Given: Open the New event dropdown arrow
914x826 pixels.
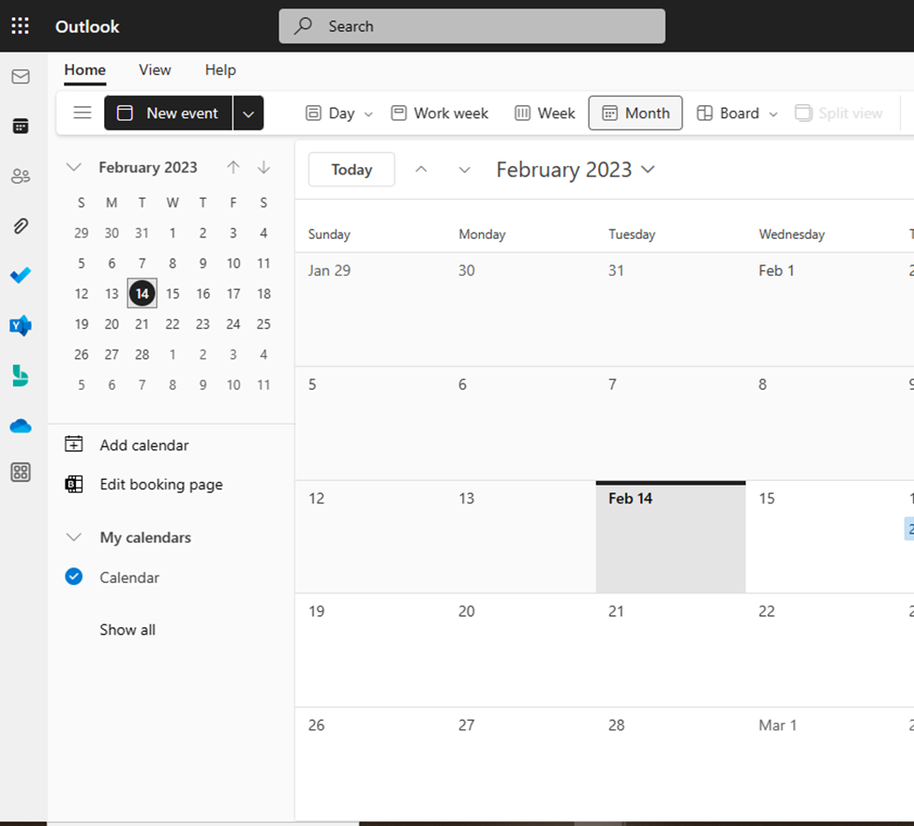Looking at the screenshot, I should click(248, 113).
